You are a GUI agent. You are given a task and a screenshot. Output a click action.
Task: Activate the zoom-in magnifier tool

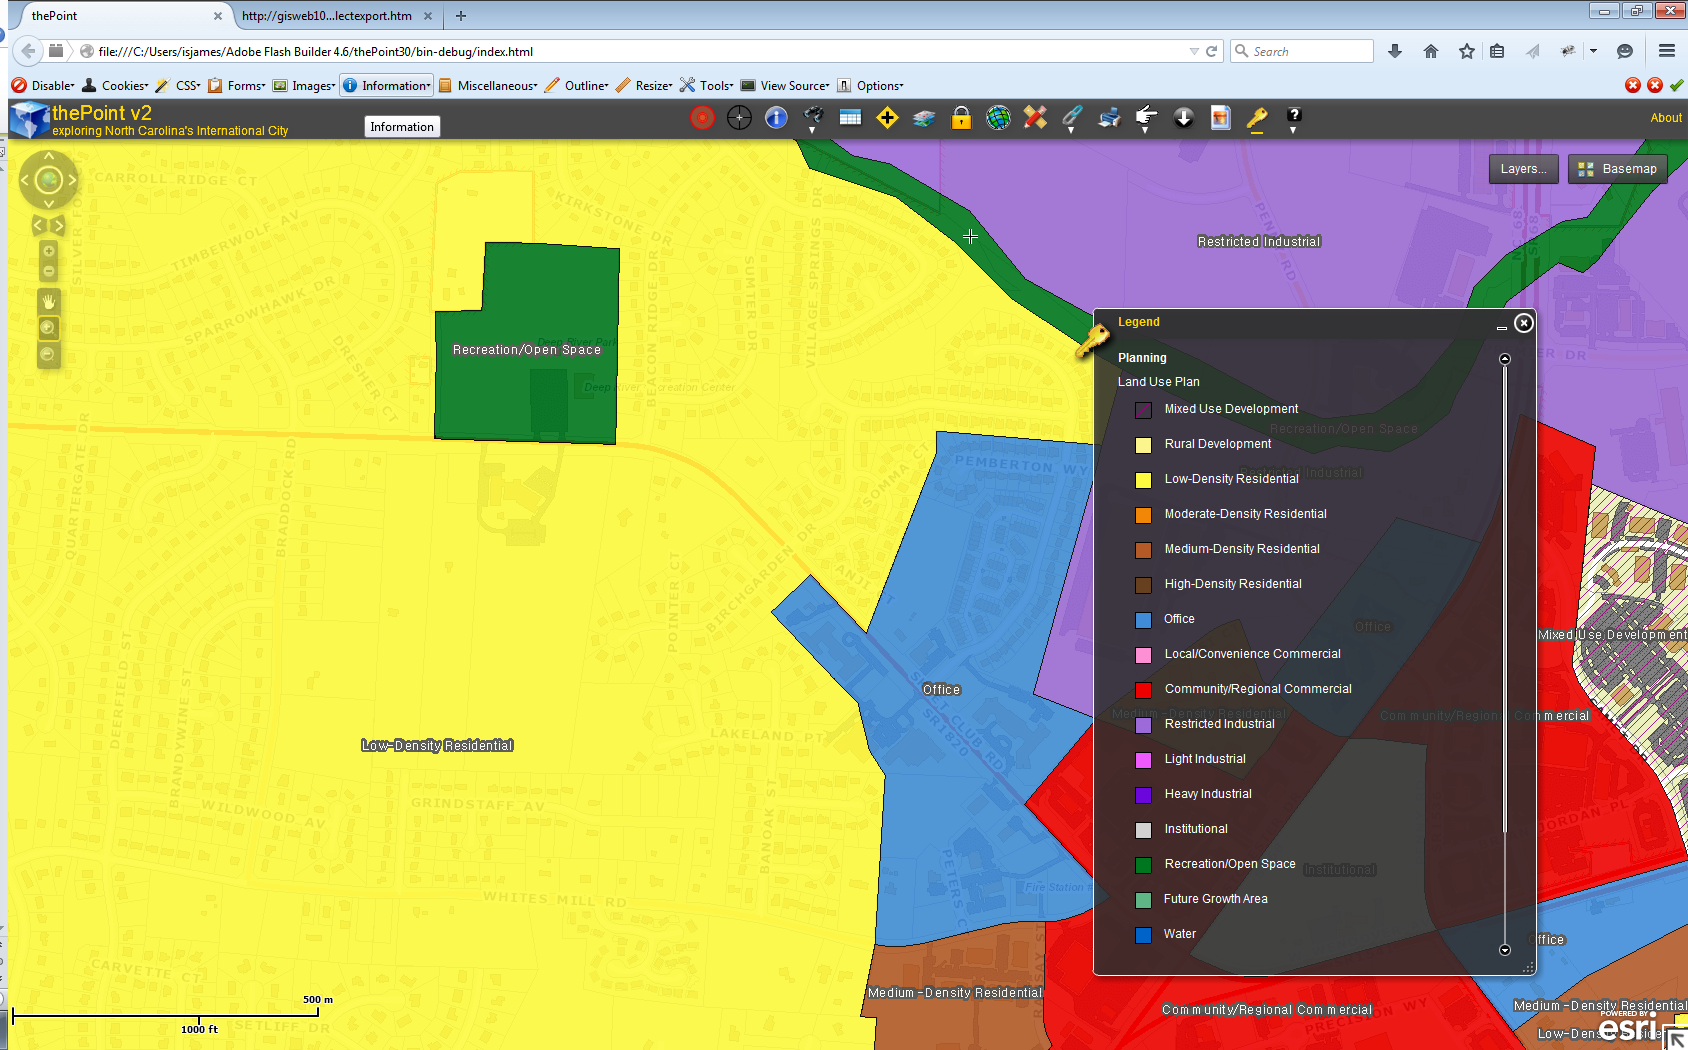[x=48, y=328]
